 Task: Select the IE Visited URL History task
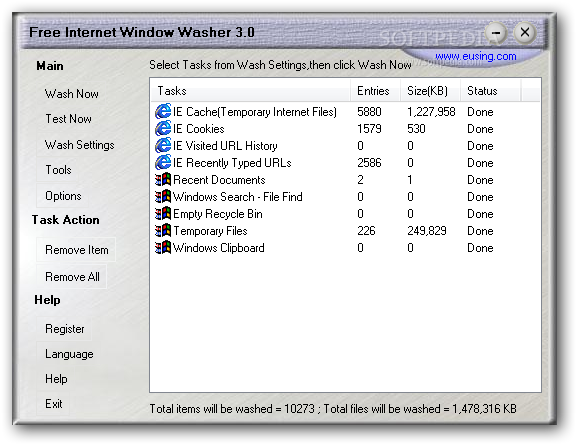click(225, 145)
